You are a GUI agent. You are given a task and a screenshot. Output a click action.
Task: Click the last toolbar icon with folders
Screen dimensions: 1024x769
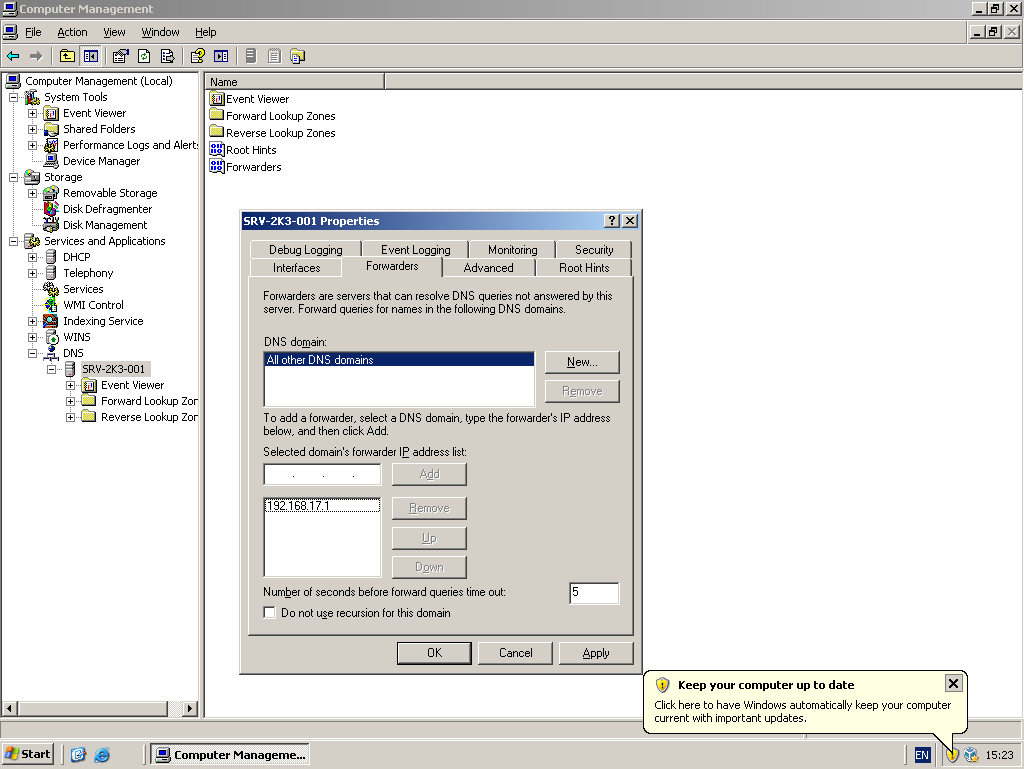pyautogui.click(x=298, y=56)
